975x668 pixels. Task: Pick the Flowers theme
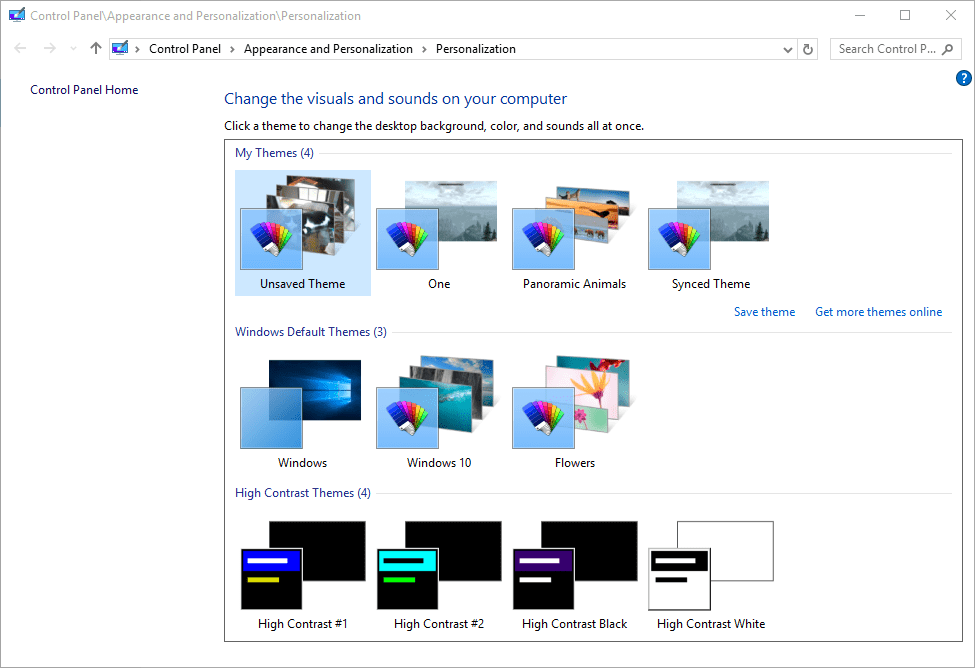pos(575,412)
